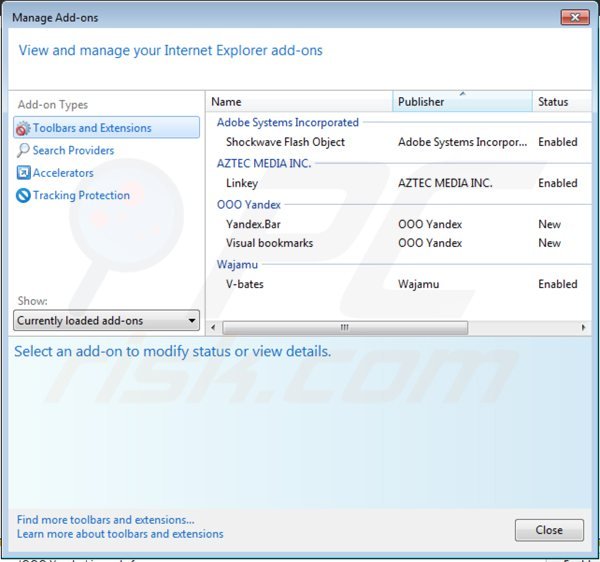The height and width of the screenshot is (562, 600).
Task: Sort add-ons by the Name column
Action: coord(299,102)
